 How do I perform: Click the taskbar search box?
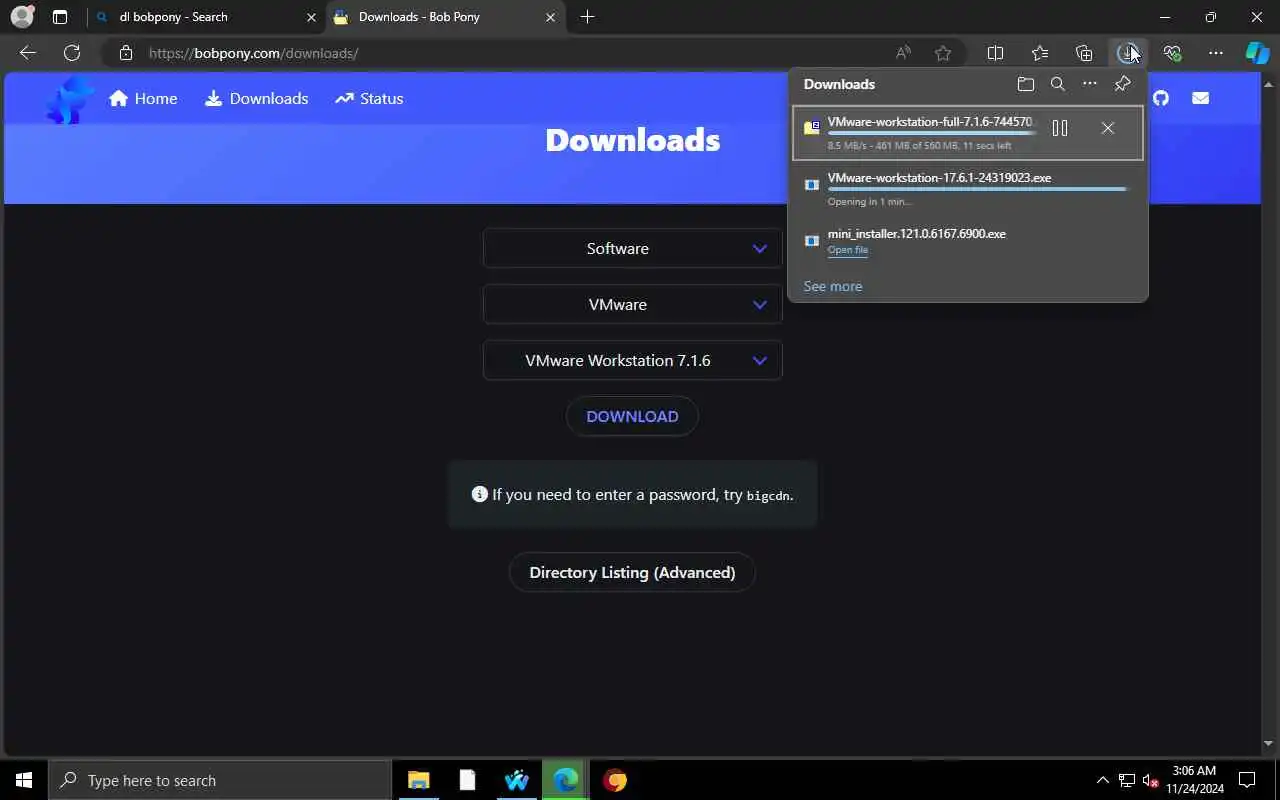(220, 780)
